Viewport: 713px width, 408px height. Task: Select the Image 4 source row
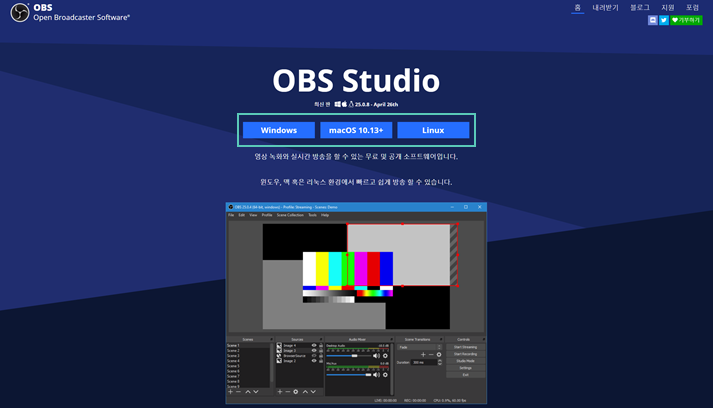(299, 346)
